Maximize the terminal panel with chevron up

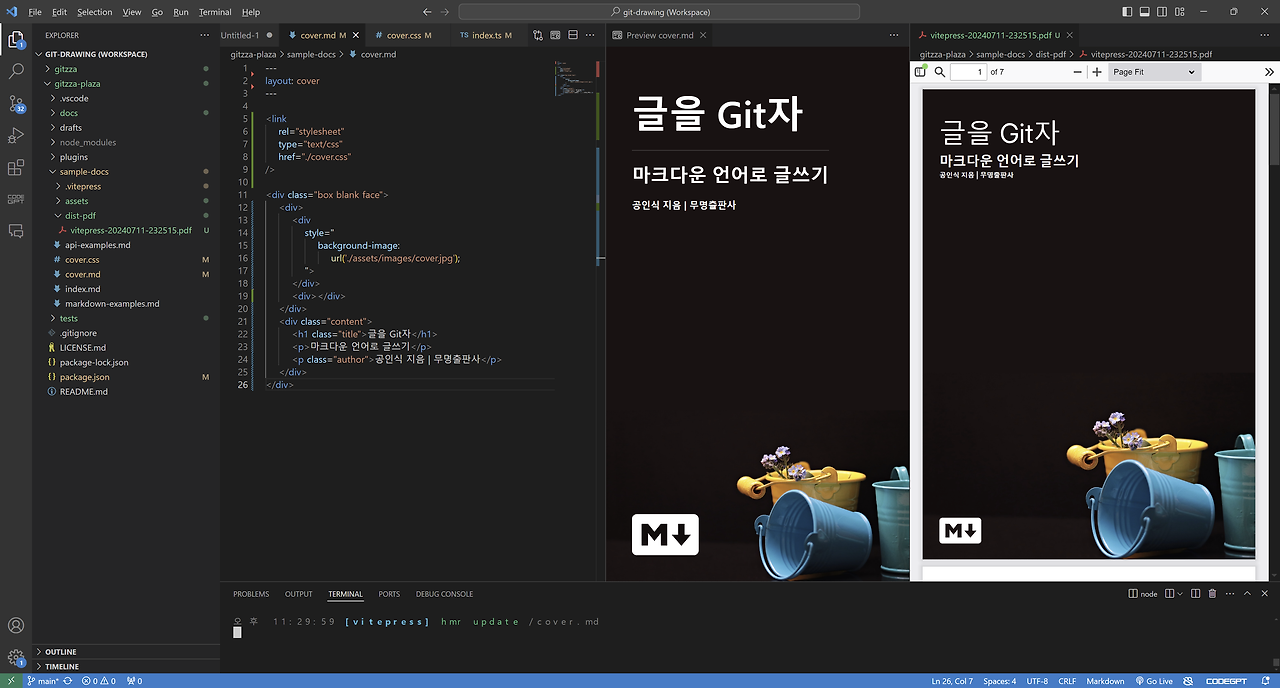(1247, 594)
